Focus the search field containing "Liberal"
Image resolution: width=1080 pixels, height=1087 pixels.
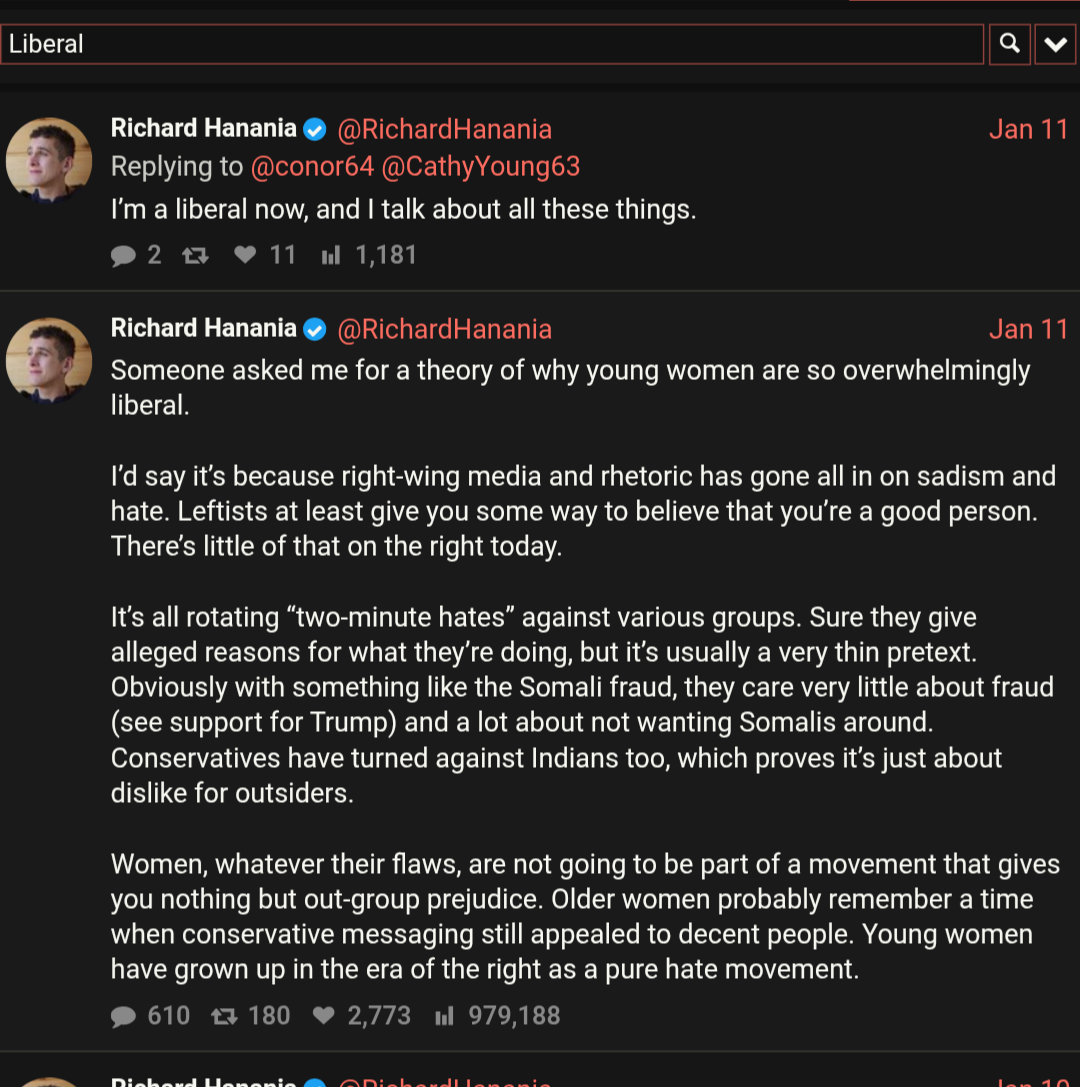tap(492, 44)
